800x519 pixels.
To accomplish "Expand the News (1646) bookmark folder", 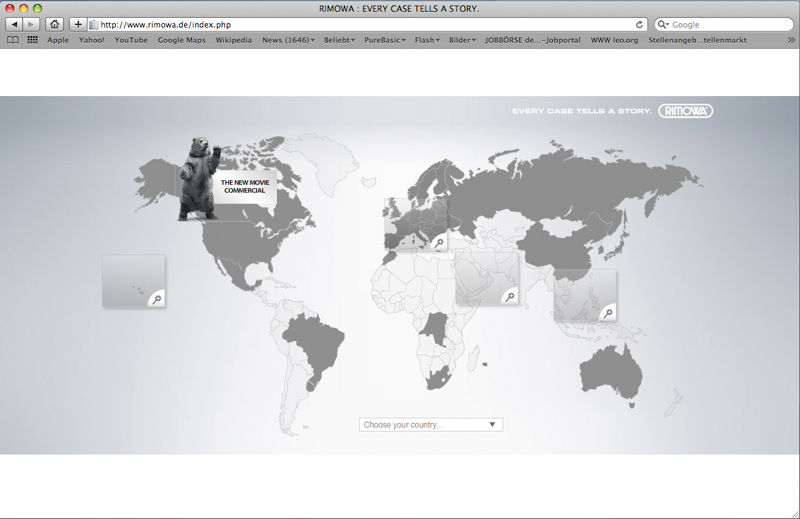I will pyautogui.click(x=288, y=40).
